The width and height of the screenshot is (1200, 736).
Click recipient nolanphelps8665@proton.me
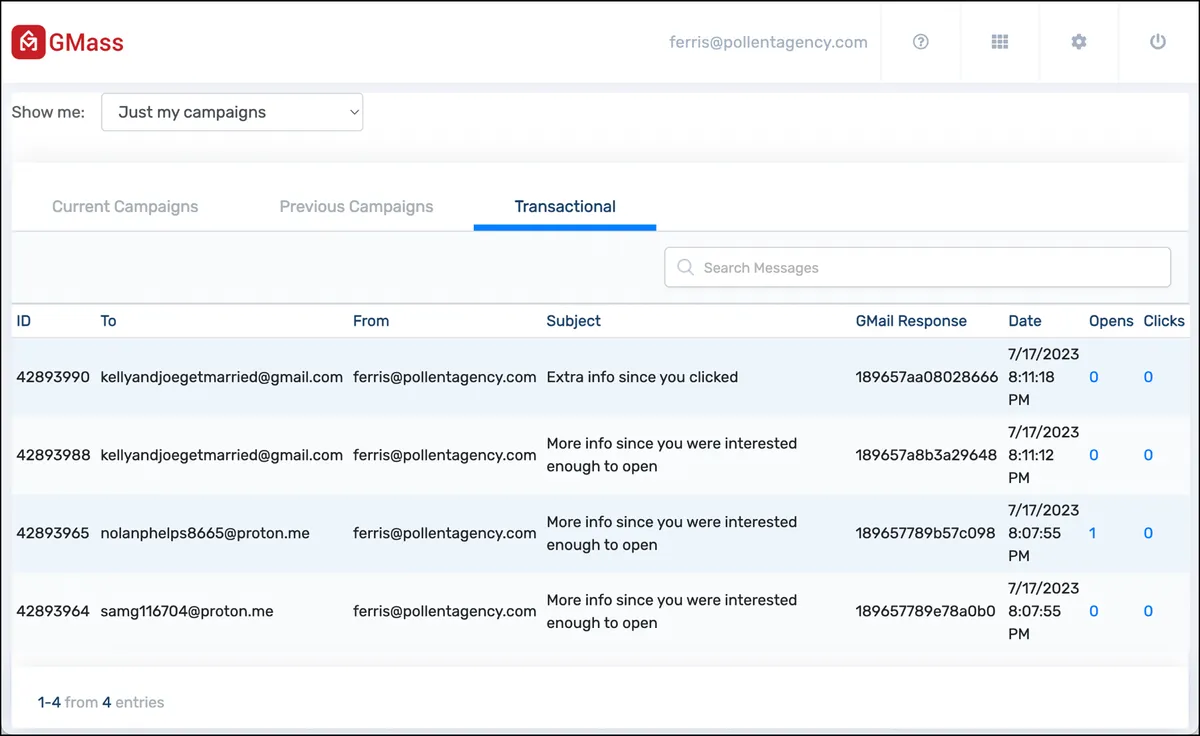click(205, 533)
